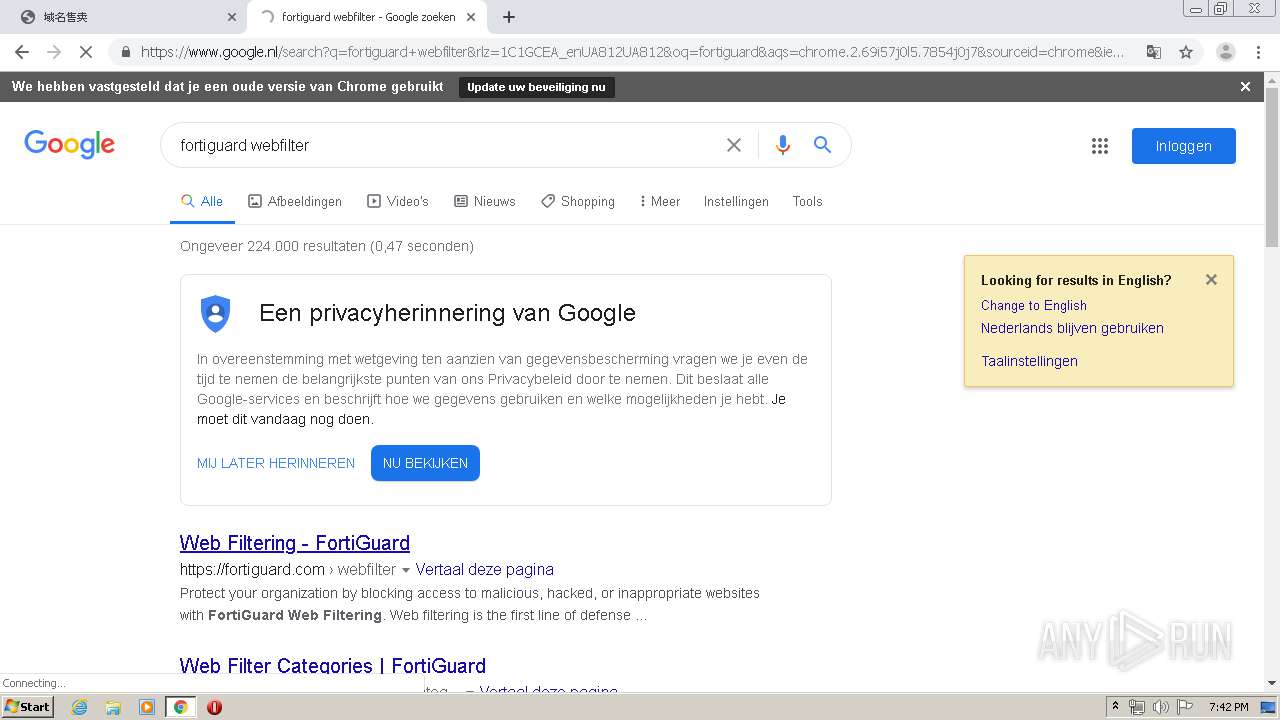The height and width of the screenshot is (720, 1280).
Task: Open the Chrome profile avatar icon
Action: (1226, 52)
